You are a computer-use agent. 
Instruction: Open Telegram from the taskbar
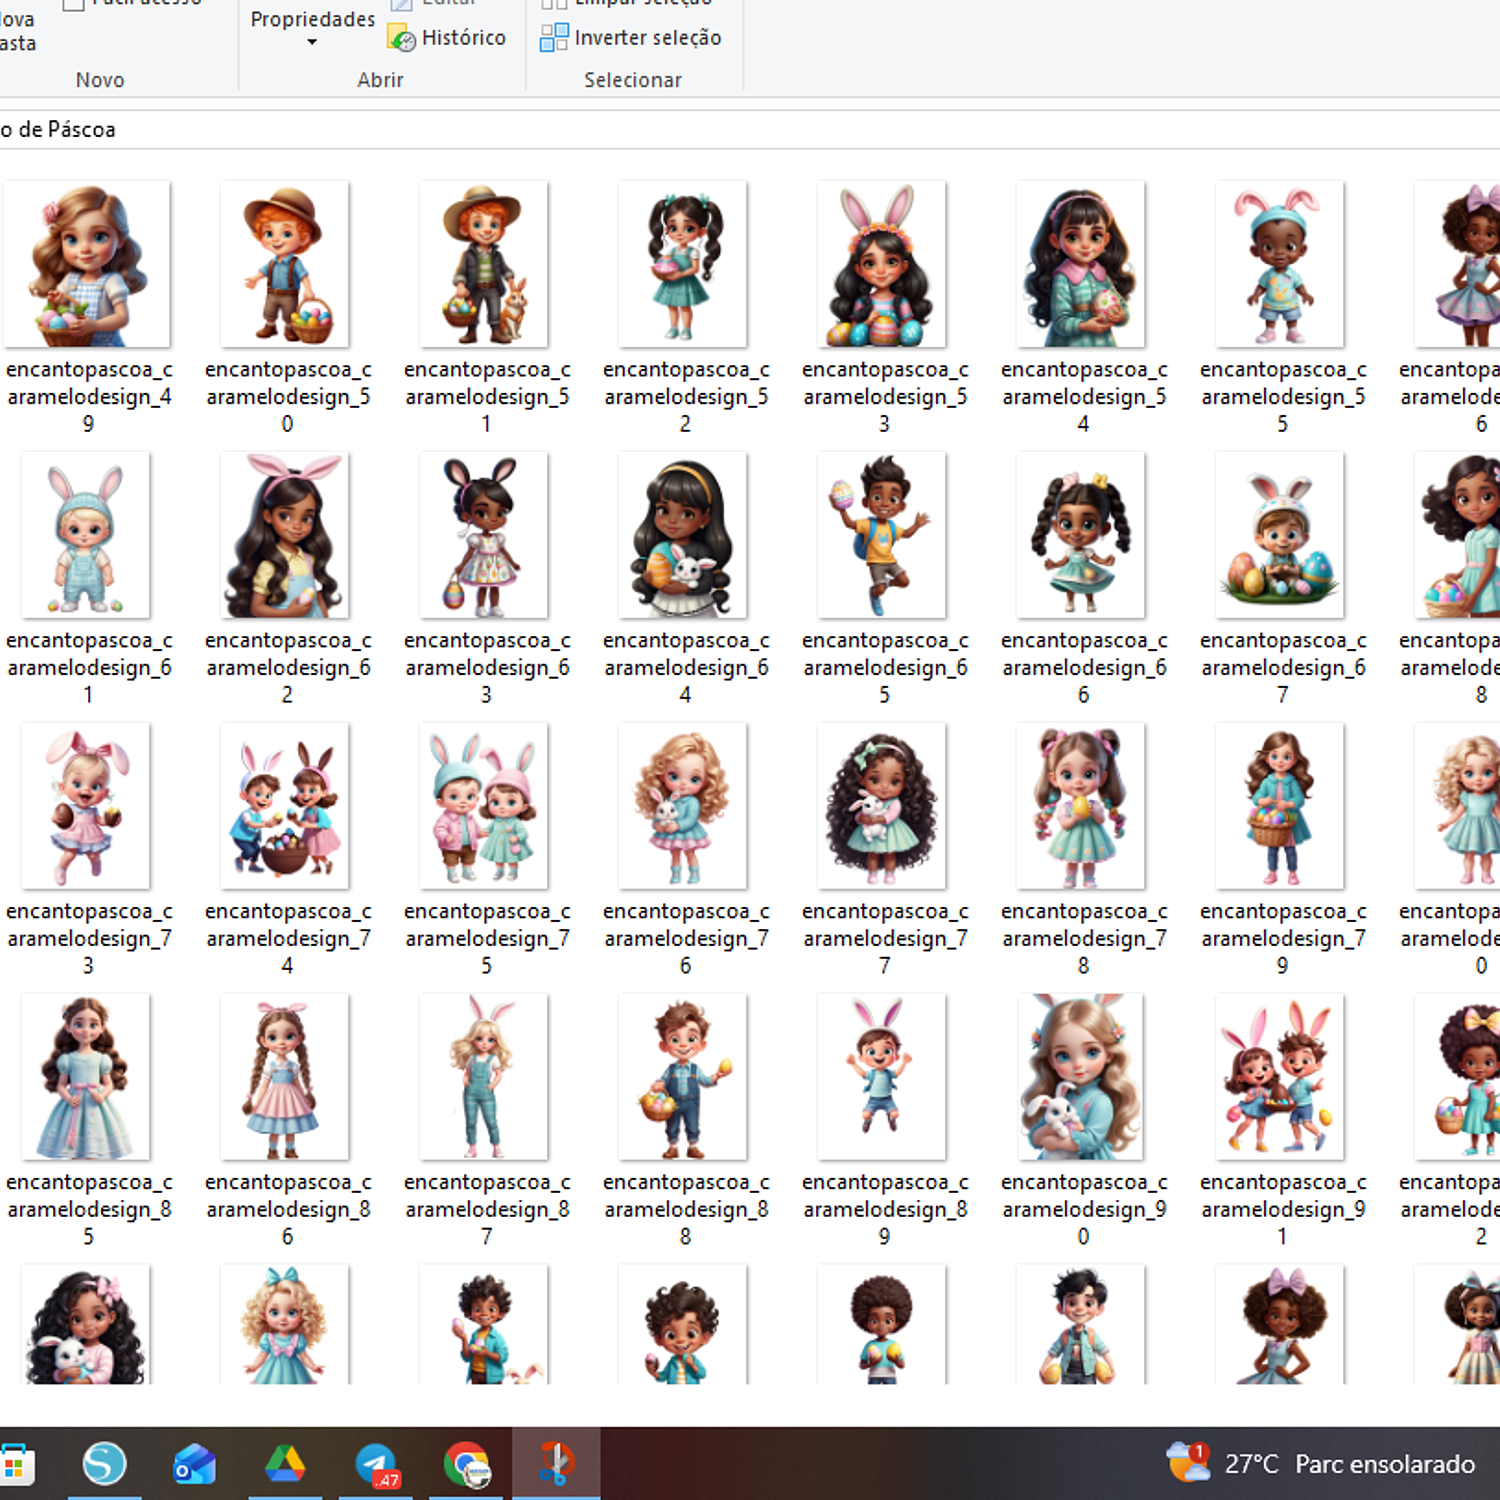pyautogui.click(x=377, y=1465)
